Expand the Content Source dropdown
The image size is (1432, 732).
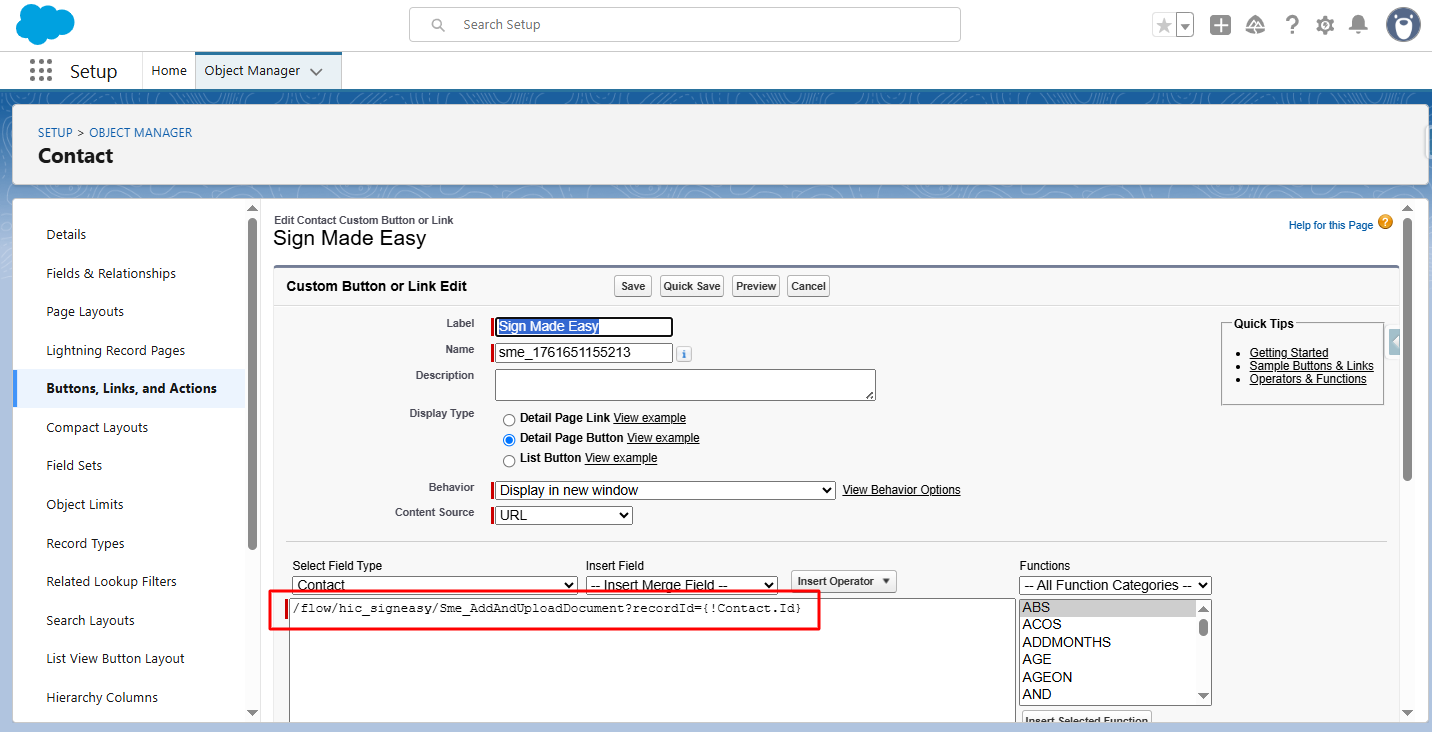click(x=564, y=515)
